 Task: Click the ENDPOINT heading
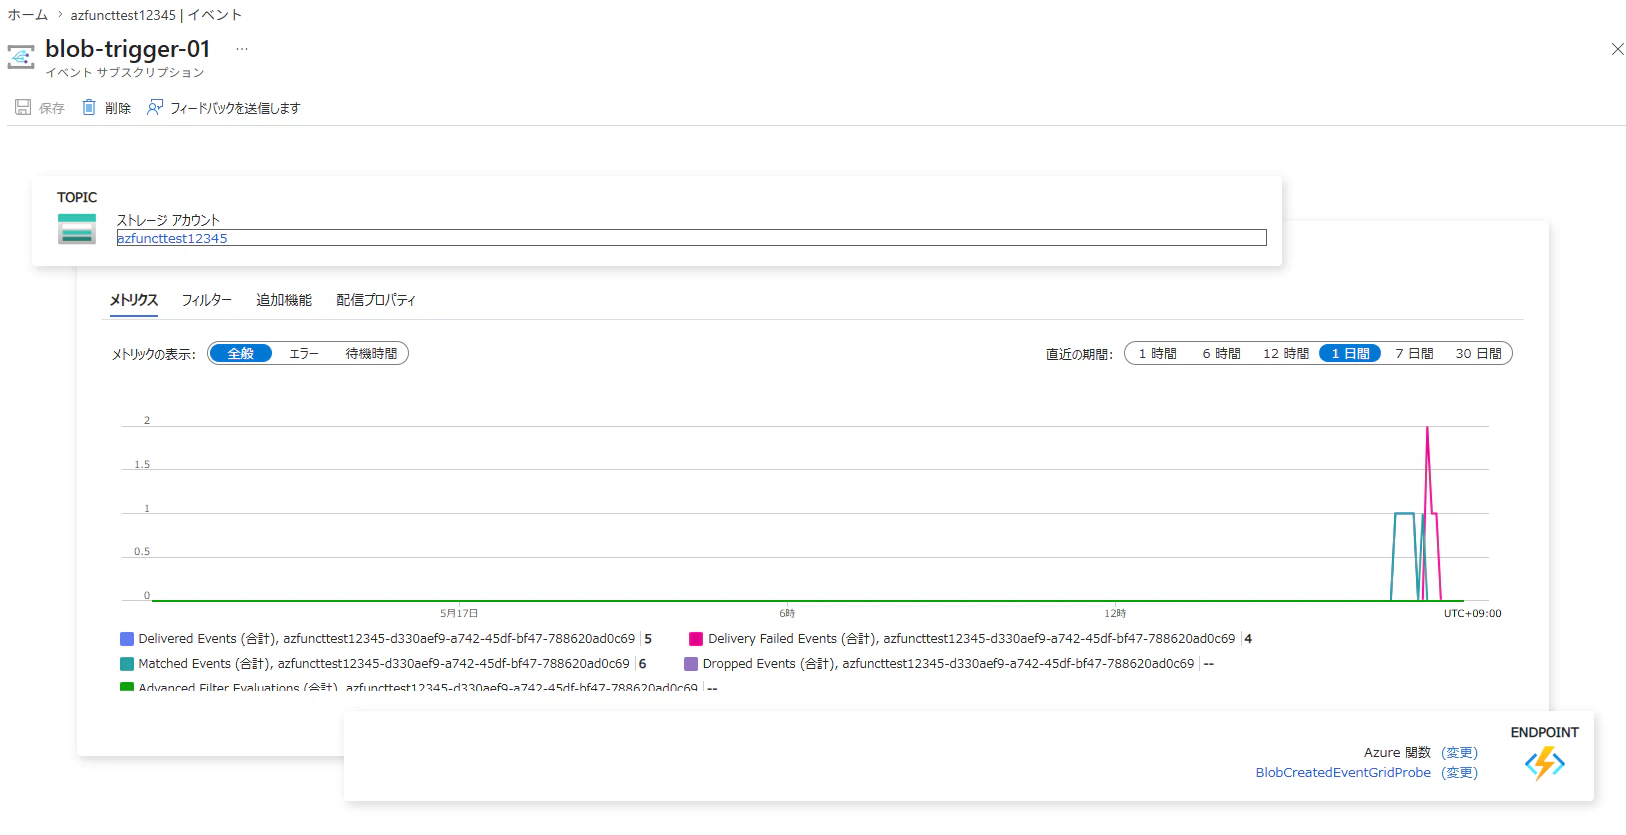pos(1545,733)
